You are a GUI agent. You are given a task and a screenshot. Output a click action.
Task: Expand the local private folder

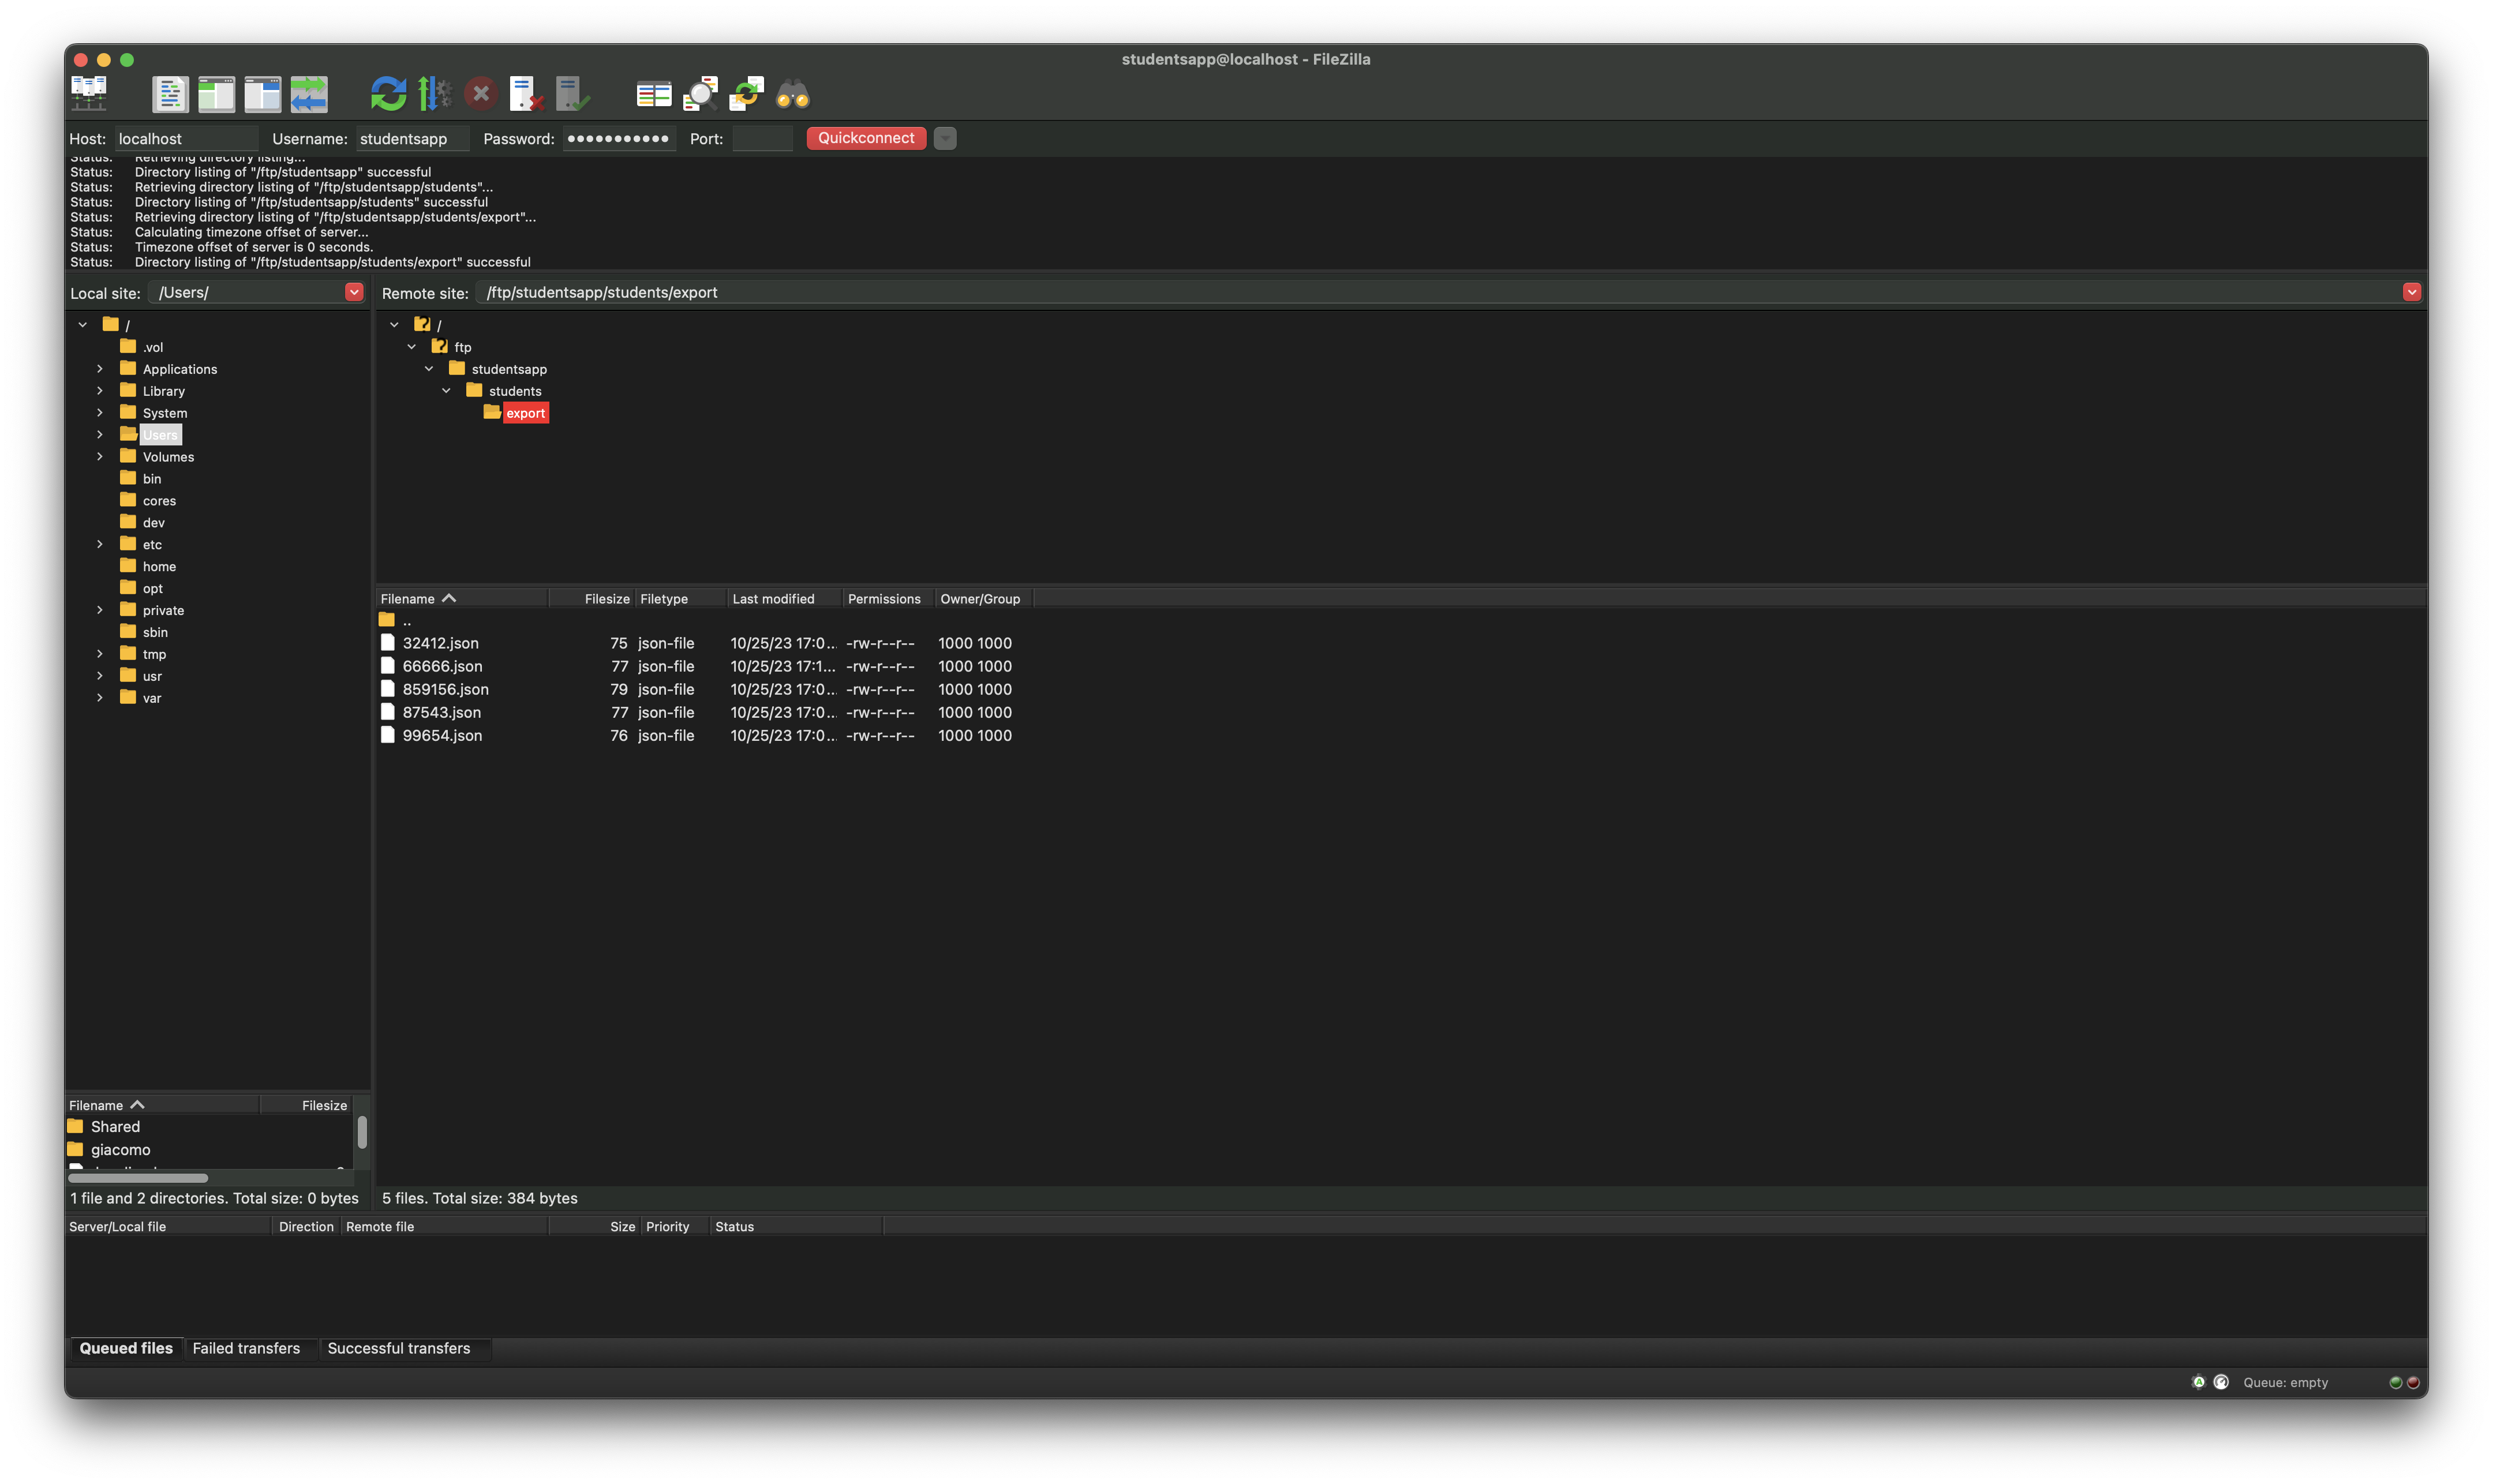coord(100,610)
